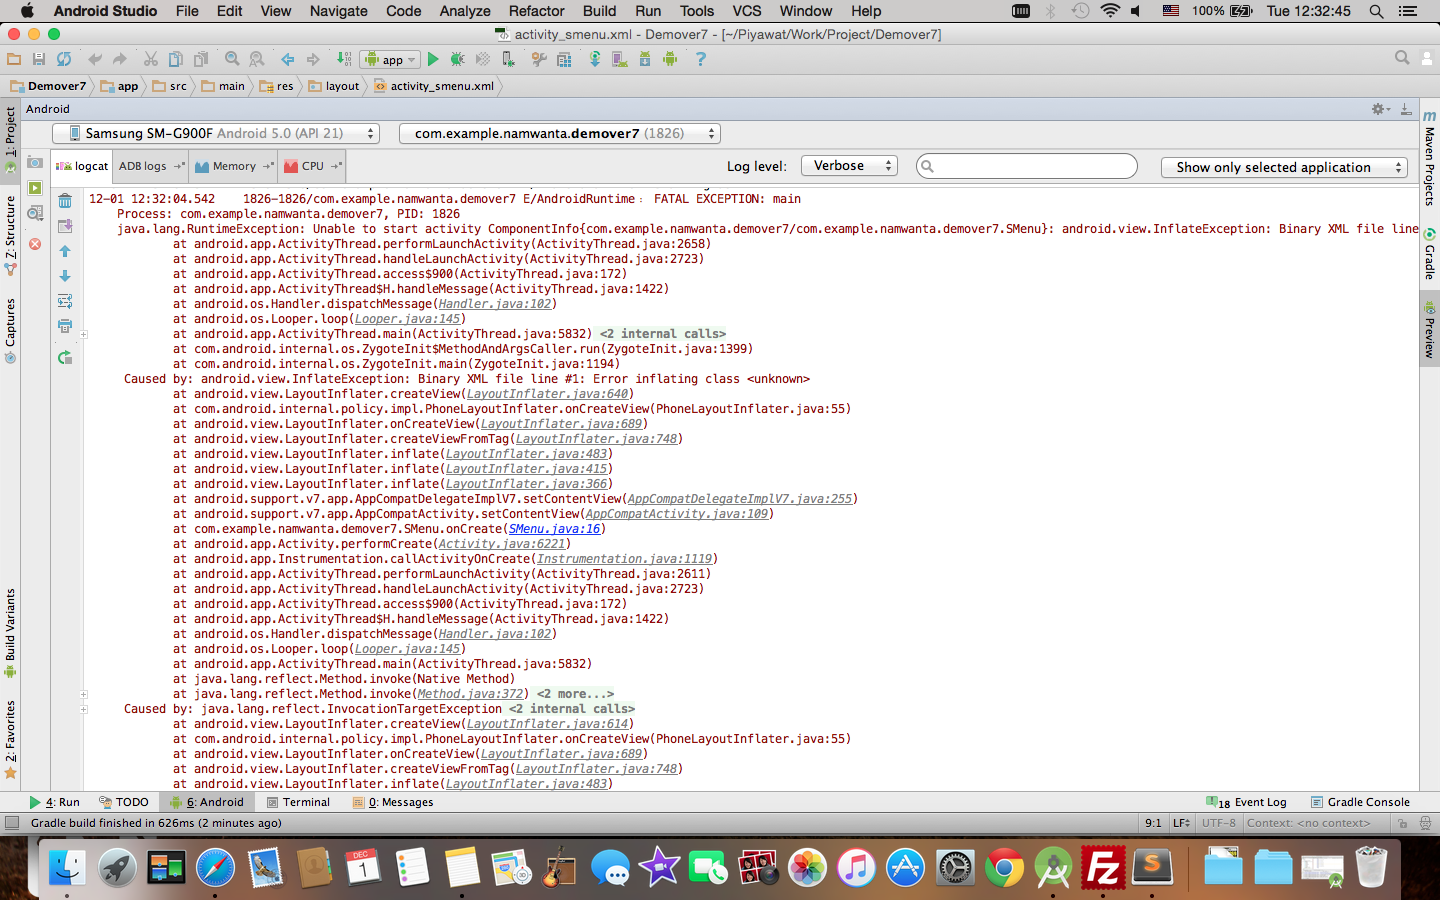Select the ADB logs tab

[x=151, y=166]
